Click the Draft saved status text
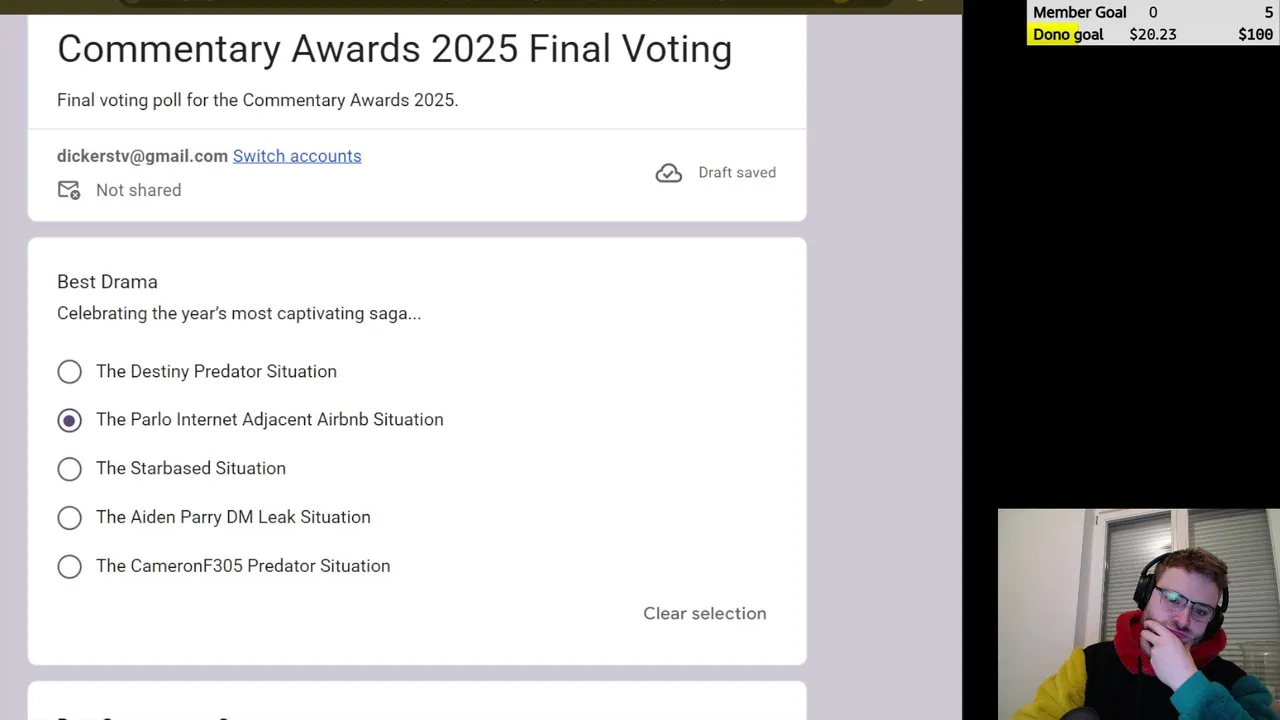Viewport: 1280px width, 720px height. pyautogui.click(x=737, y=173)
